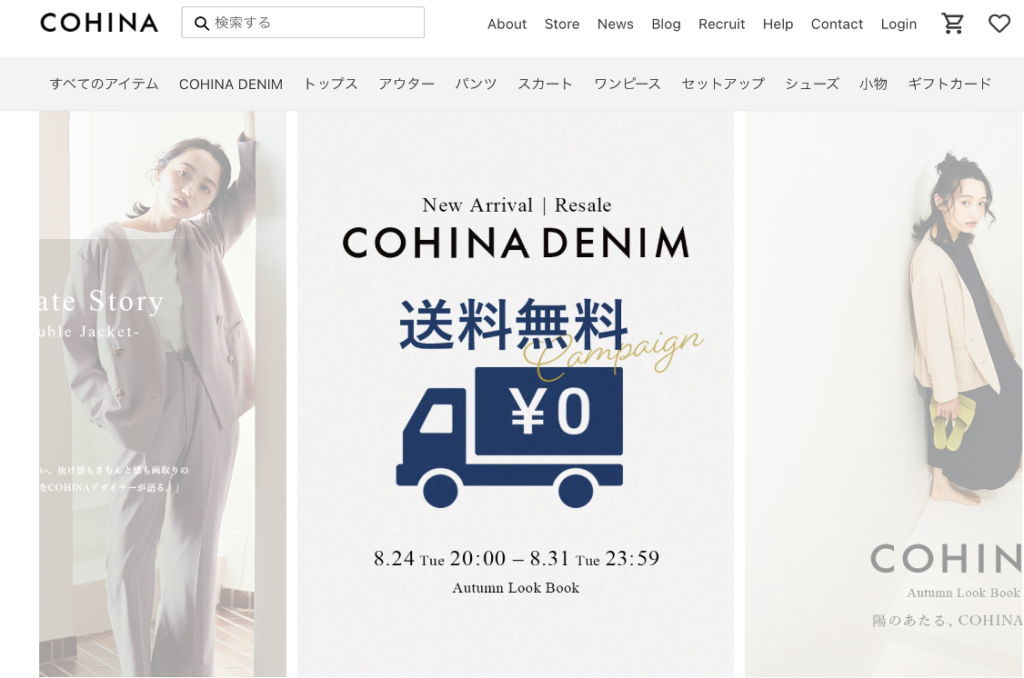This screenshot has height=678, width=1024.
Task: Select the COHINA DENIM category
Action: 231,84
